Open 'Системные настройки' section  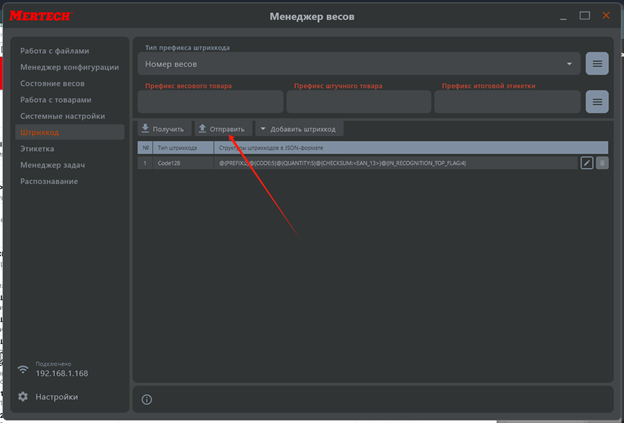tap(62, 116)
